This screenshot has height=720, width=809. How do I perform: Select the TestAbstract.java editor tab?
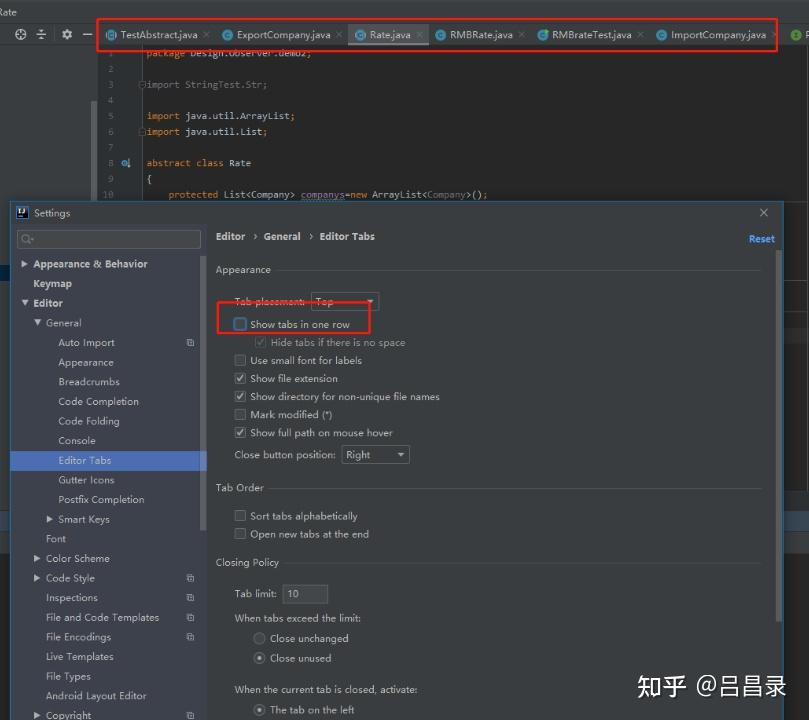[x=160, y=33]
